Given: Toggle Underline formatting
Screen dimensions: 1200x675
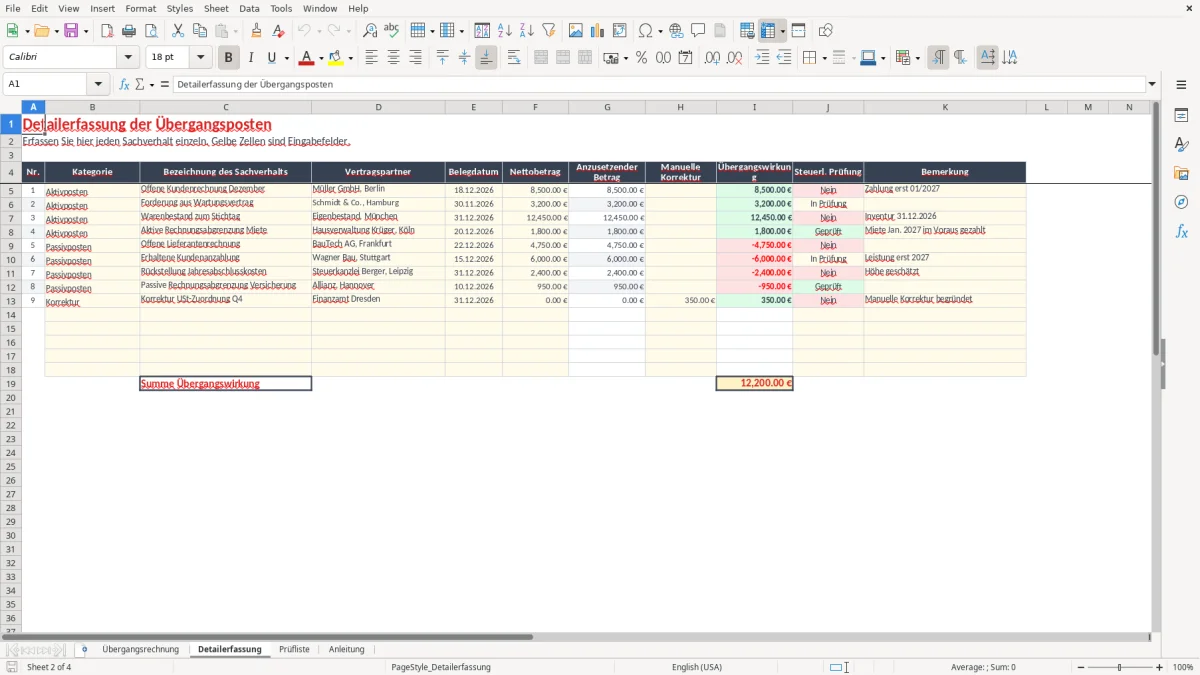Looking at the screenshot, I should click(x=271, y=58).
